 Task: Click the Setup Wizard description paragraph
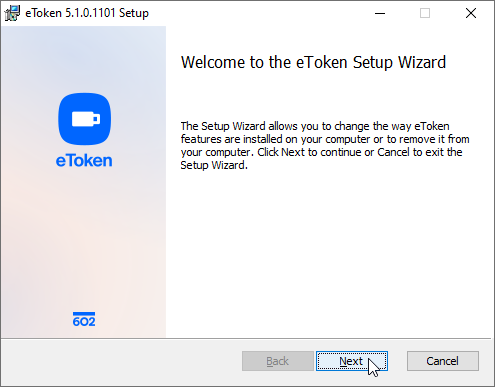(325, 145)
